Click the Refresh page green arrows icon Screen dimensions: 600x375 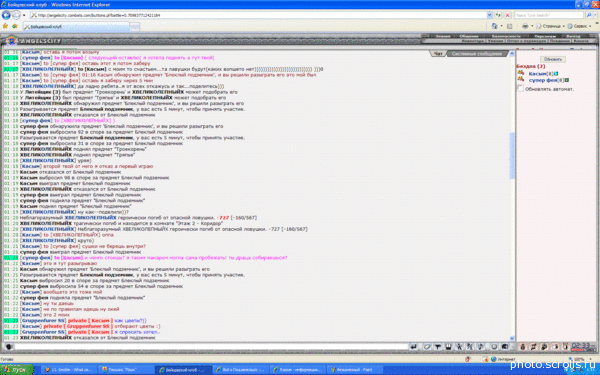click(498, 15)
